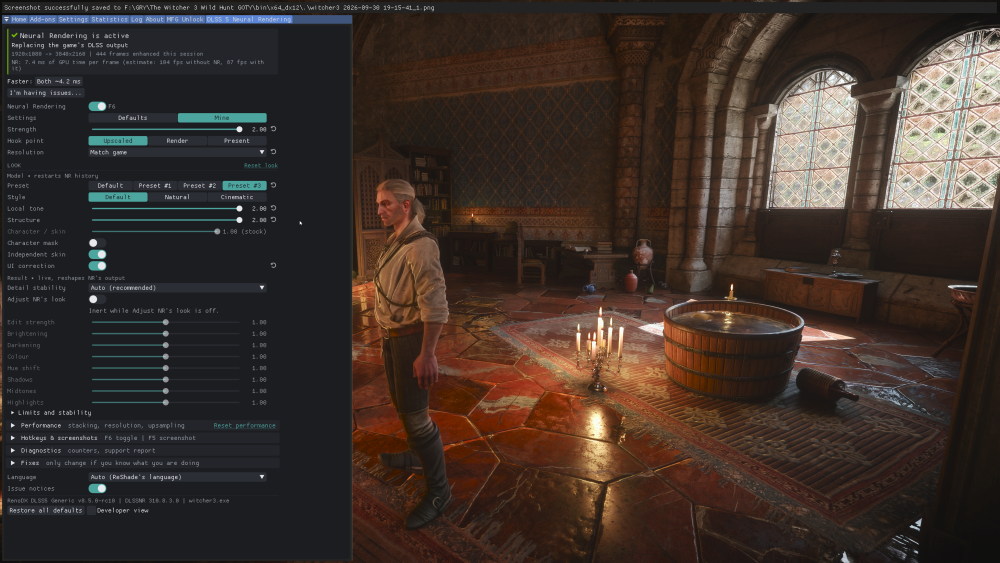Reset Local tone with its undo icon
The image size is (1000, 563).
pos(274,208)
